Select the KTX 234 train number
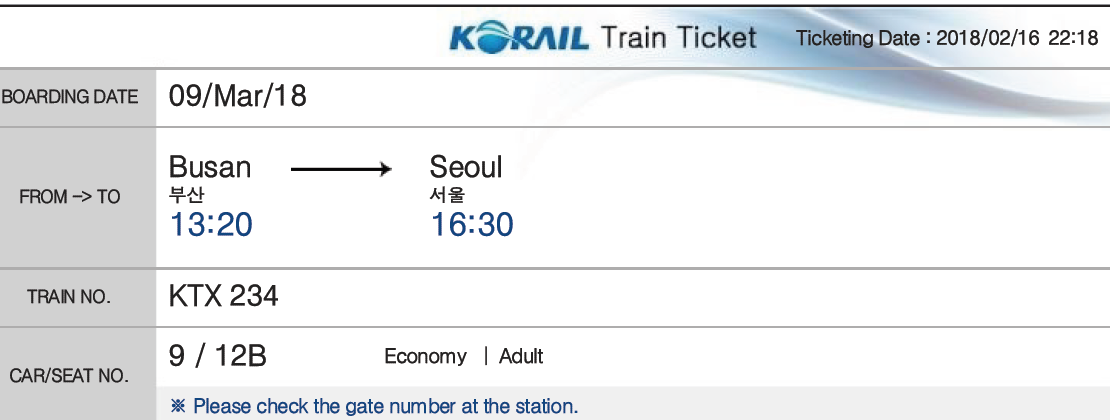Screen dimensions: 1110x420 coord(224,296)
